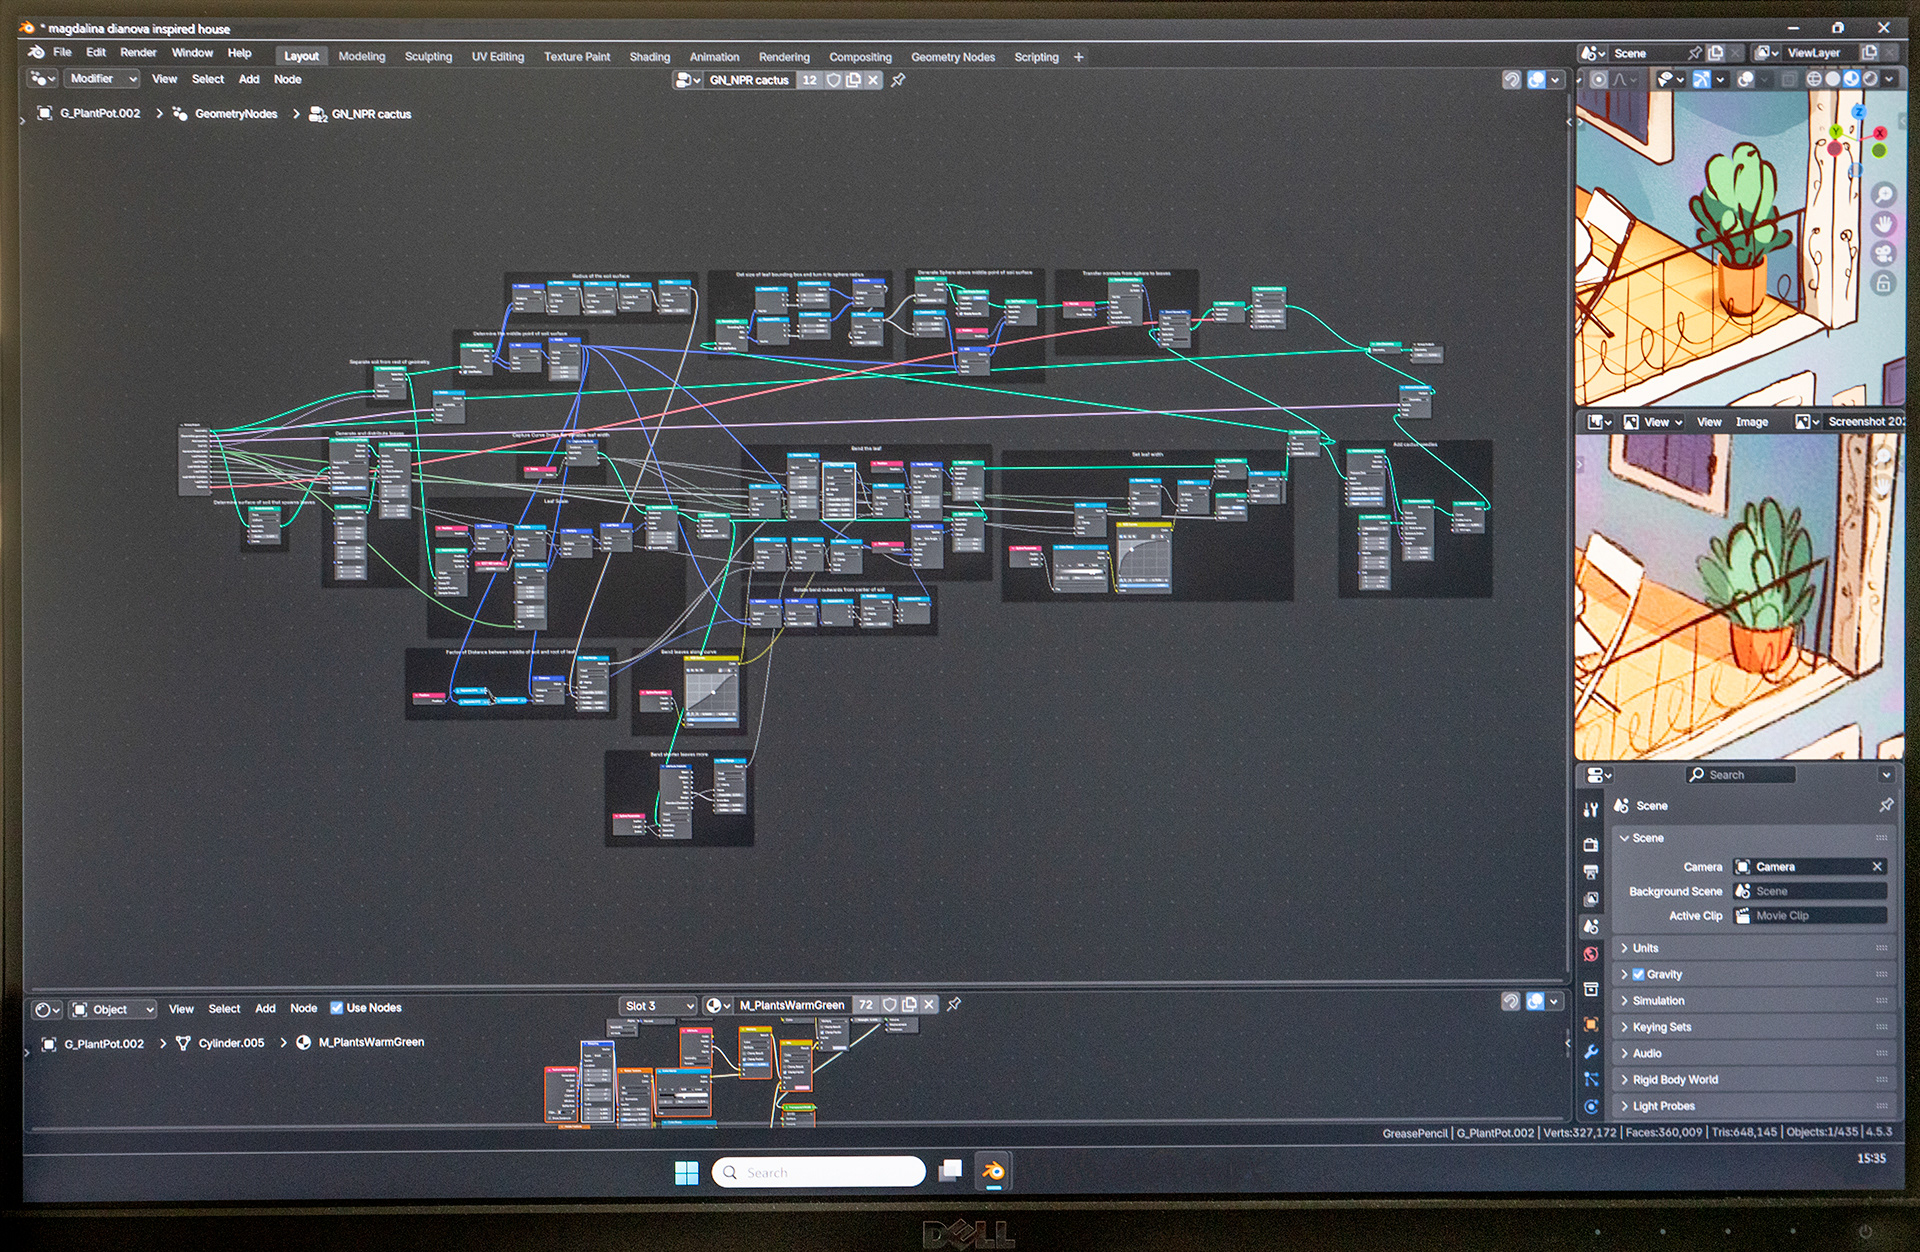Image resolution: width=1920 pixels, height=1252 pixels.
Task: Open the node editor type dropdown
Action: coord(43,79)
